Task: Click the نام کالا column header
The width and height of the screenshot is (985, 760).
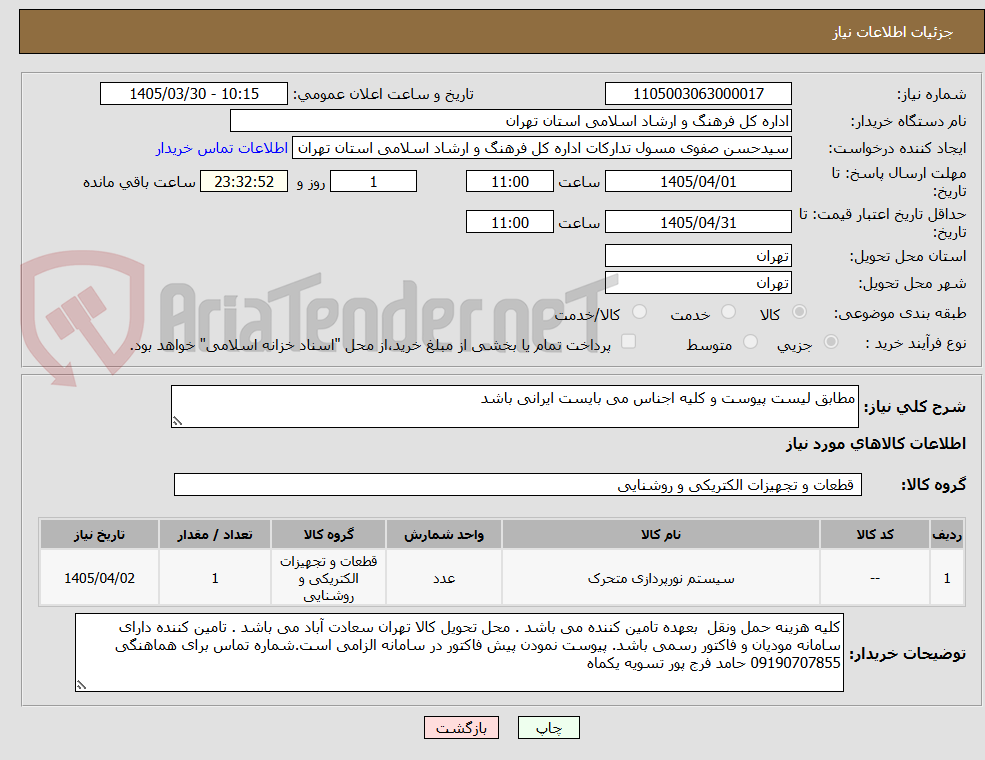Action: coord(661,535)
